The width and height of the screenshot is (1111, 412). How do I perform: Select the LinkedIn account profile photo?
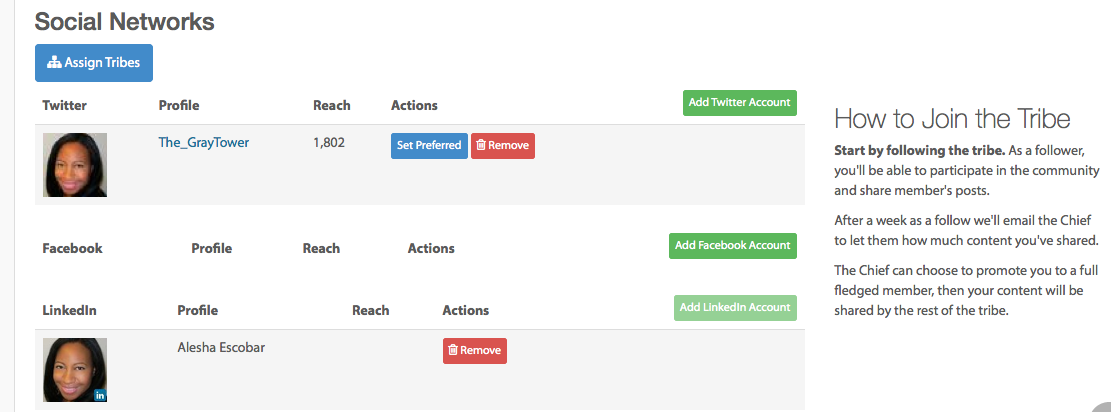click(75, 370)
